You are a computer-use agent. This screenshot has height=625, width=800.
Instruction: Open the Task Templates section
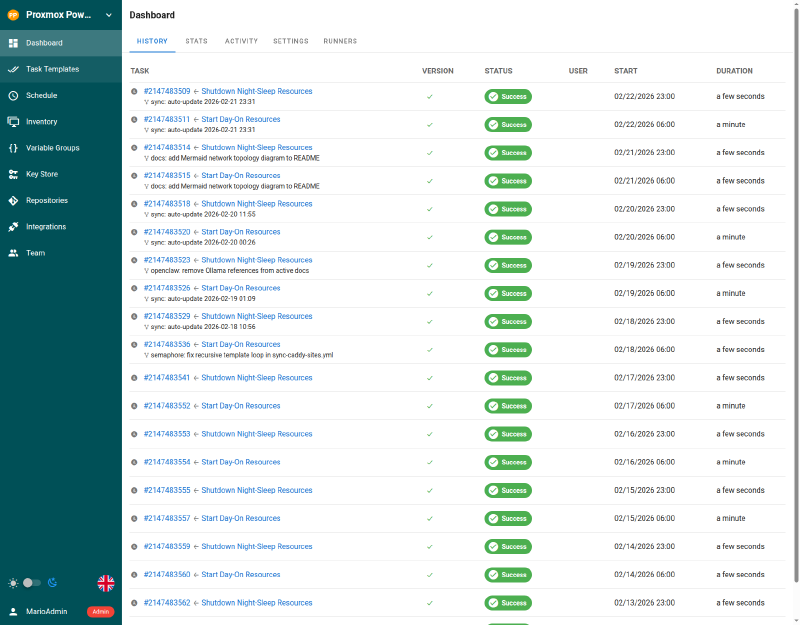60,69
